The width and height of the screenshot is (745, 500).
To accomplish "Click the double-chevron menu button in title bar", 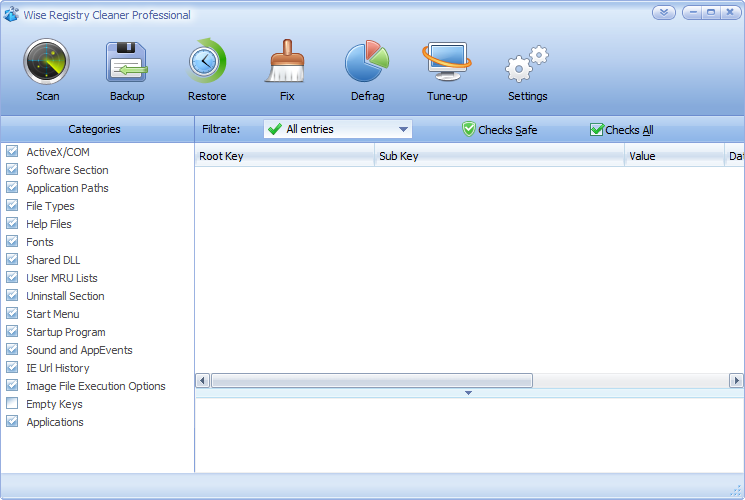I will click(x=664, y=12).
